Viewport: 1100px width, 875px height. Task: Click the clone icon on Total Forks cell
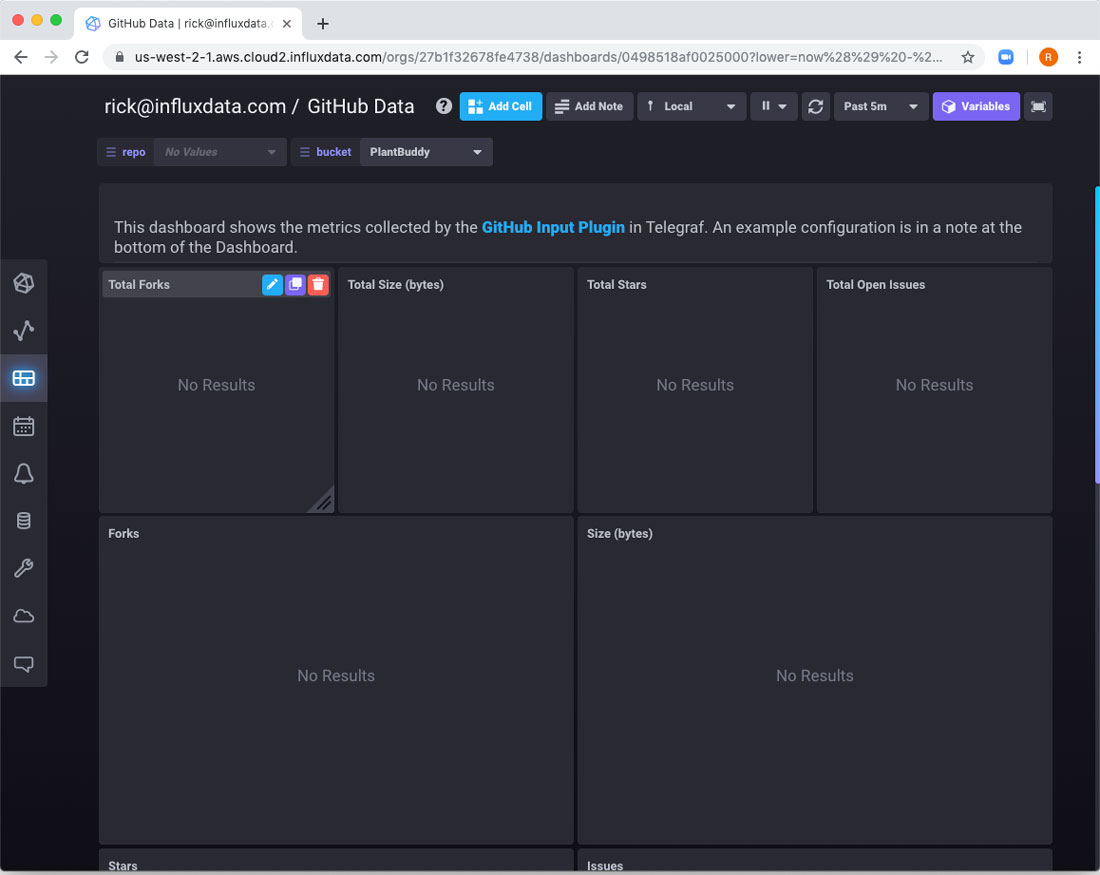click(x=295, y=285)
